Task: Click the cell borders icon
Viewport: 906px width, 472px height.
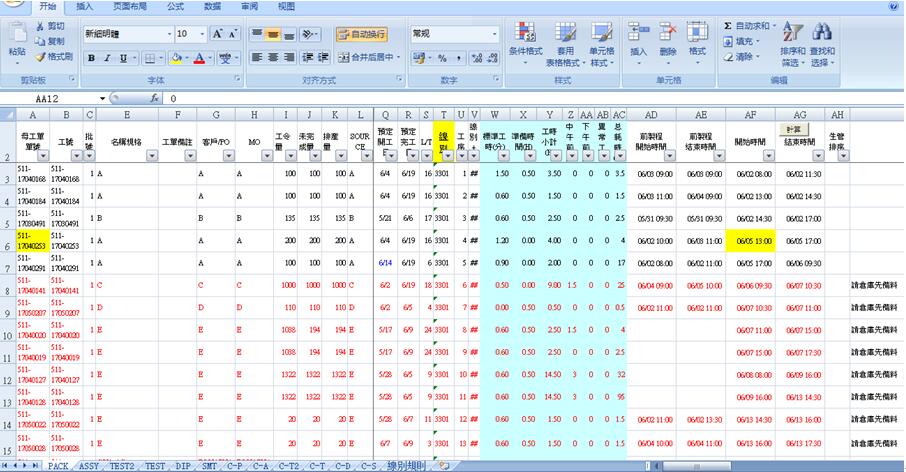Action: pos(150,58)
